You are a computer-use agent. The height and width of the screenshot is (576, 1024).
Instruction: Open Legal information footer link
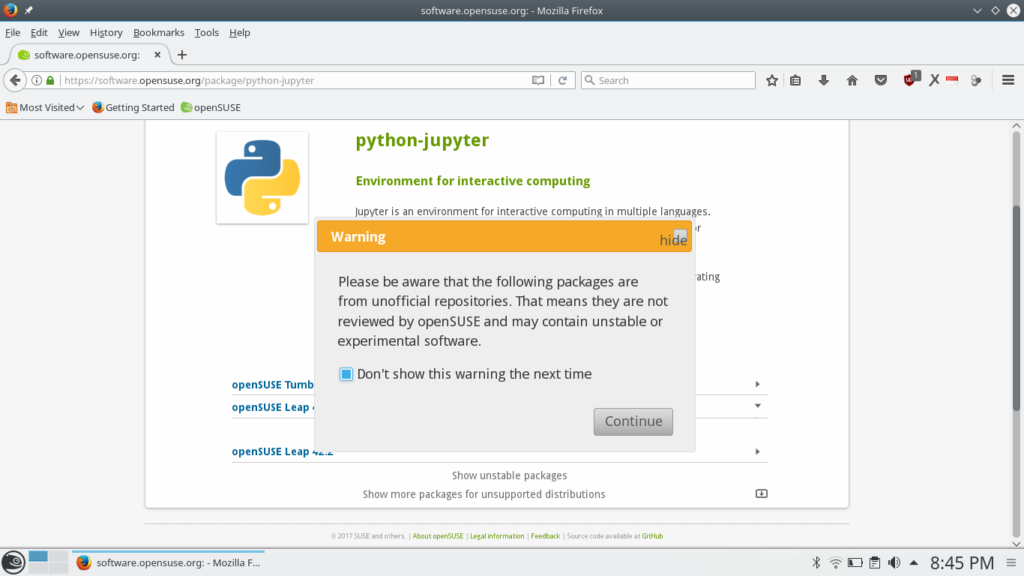click(497, 536)
